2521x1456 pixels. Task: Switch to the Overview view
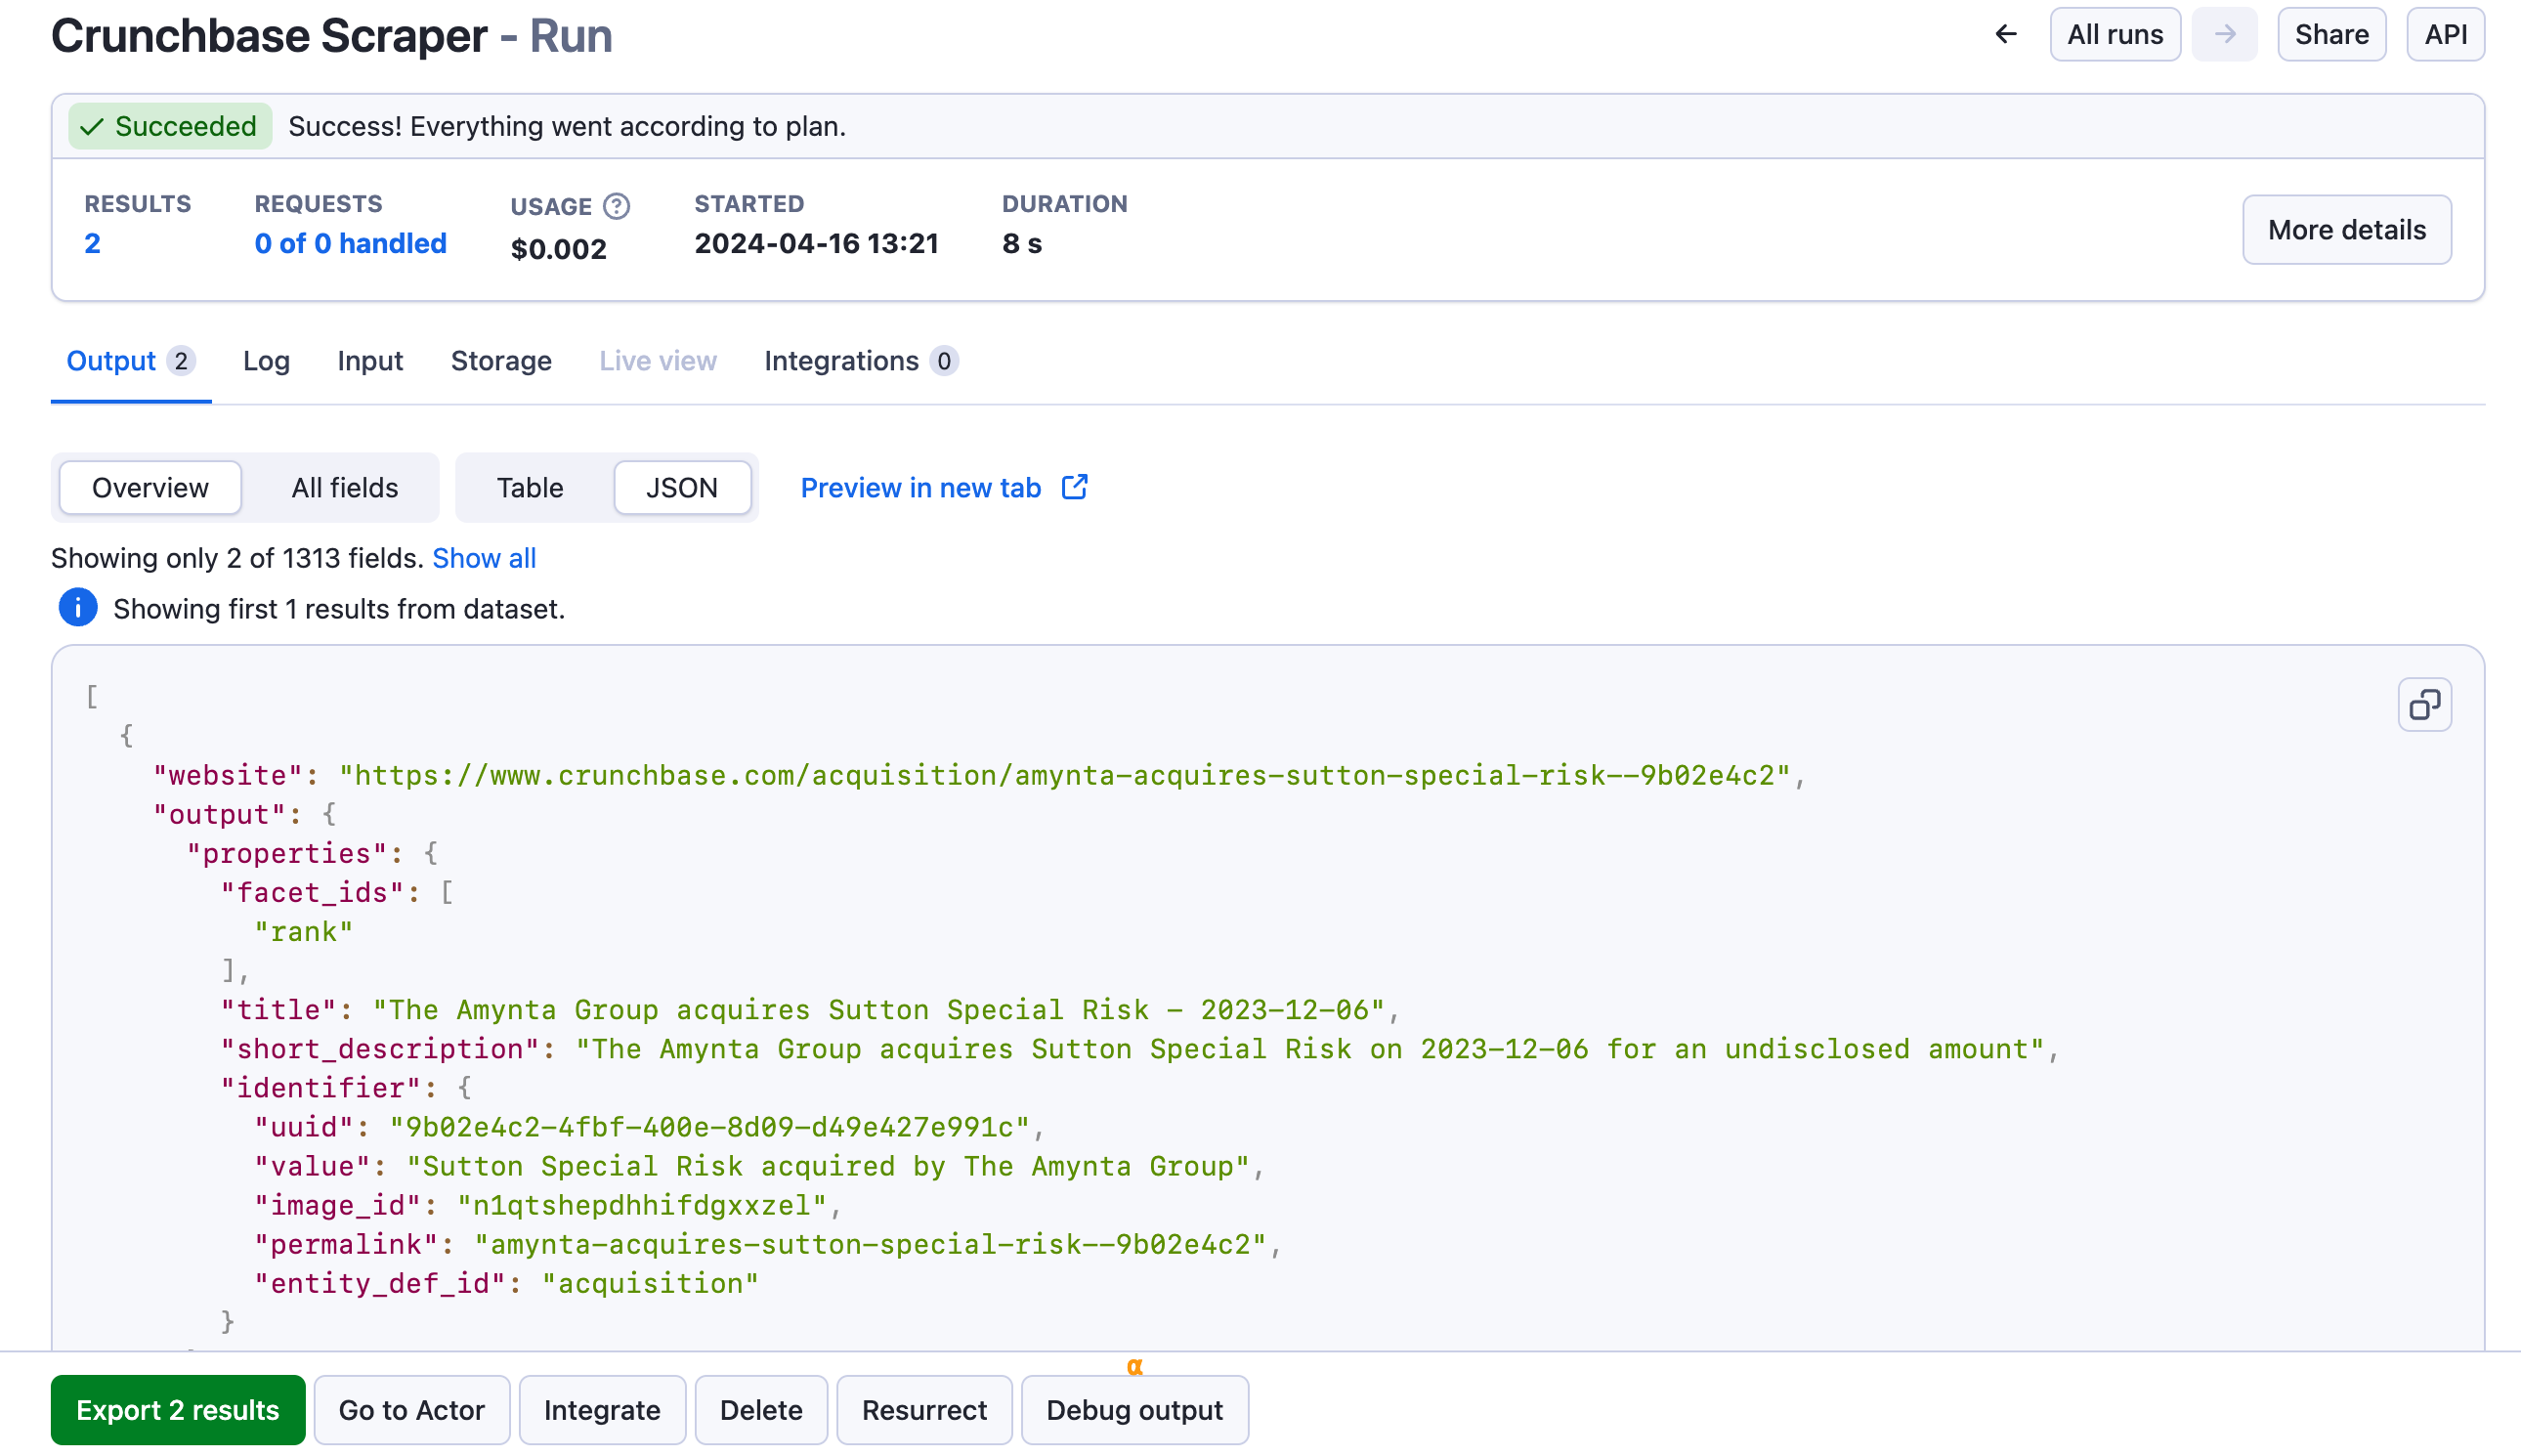click(149, 487)
